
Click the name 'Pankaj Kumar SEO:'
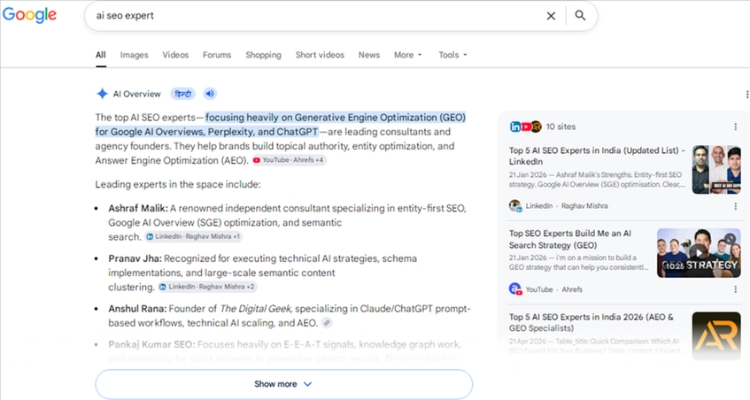pyautogui.click(x=151, y=344)
